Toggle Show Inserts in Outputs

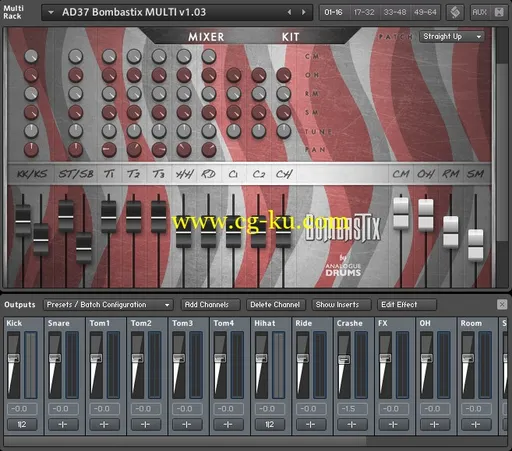click(341, 305)
